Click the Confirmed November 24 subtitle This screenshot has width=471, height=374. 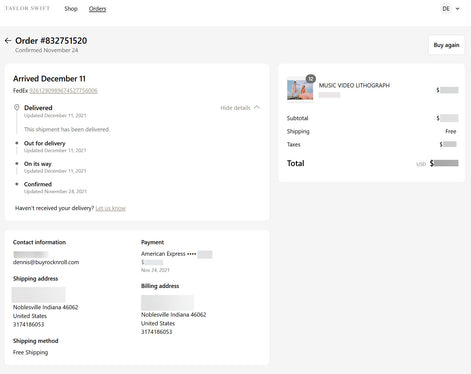point(47,50)
